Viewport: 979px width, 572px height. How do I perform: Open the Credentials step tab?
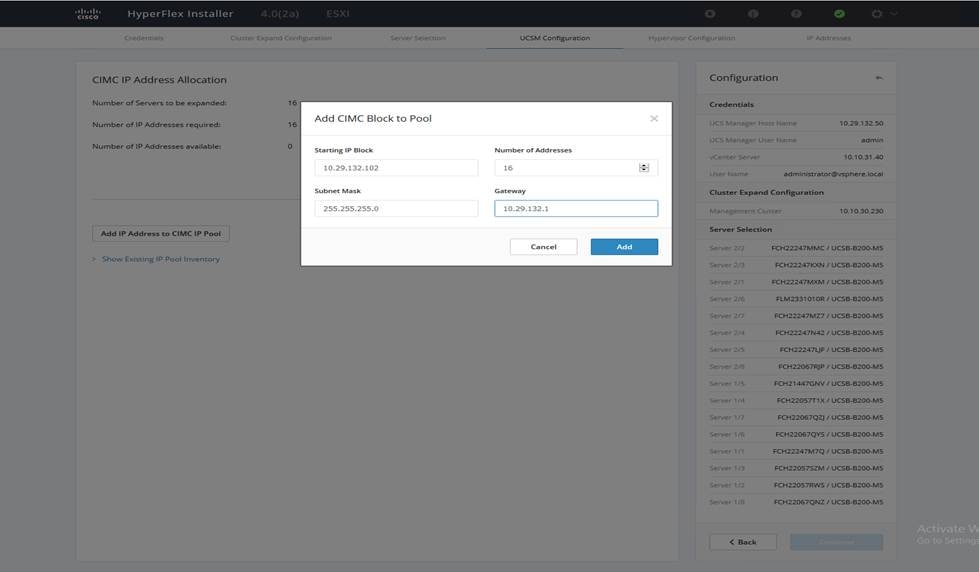click(x=144, y=38)
